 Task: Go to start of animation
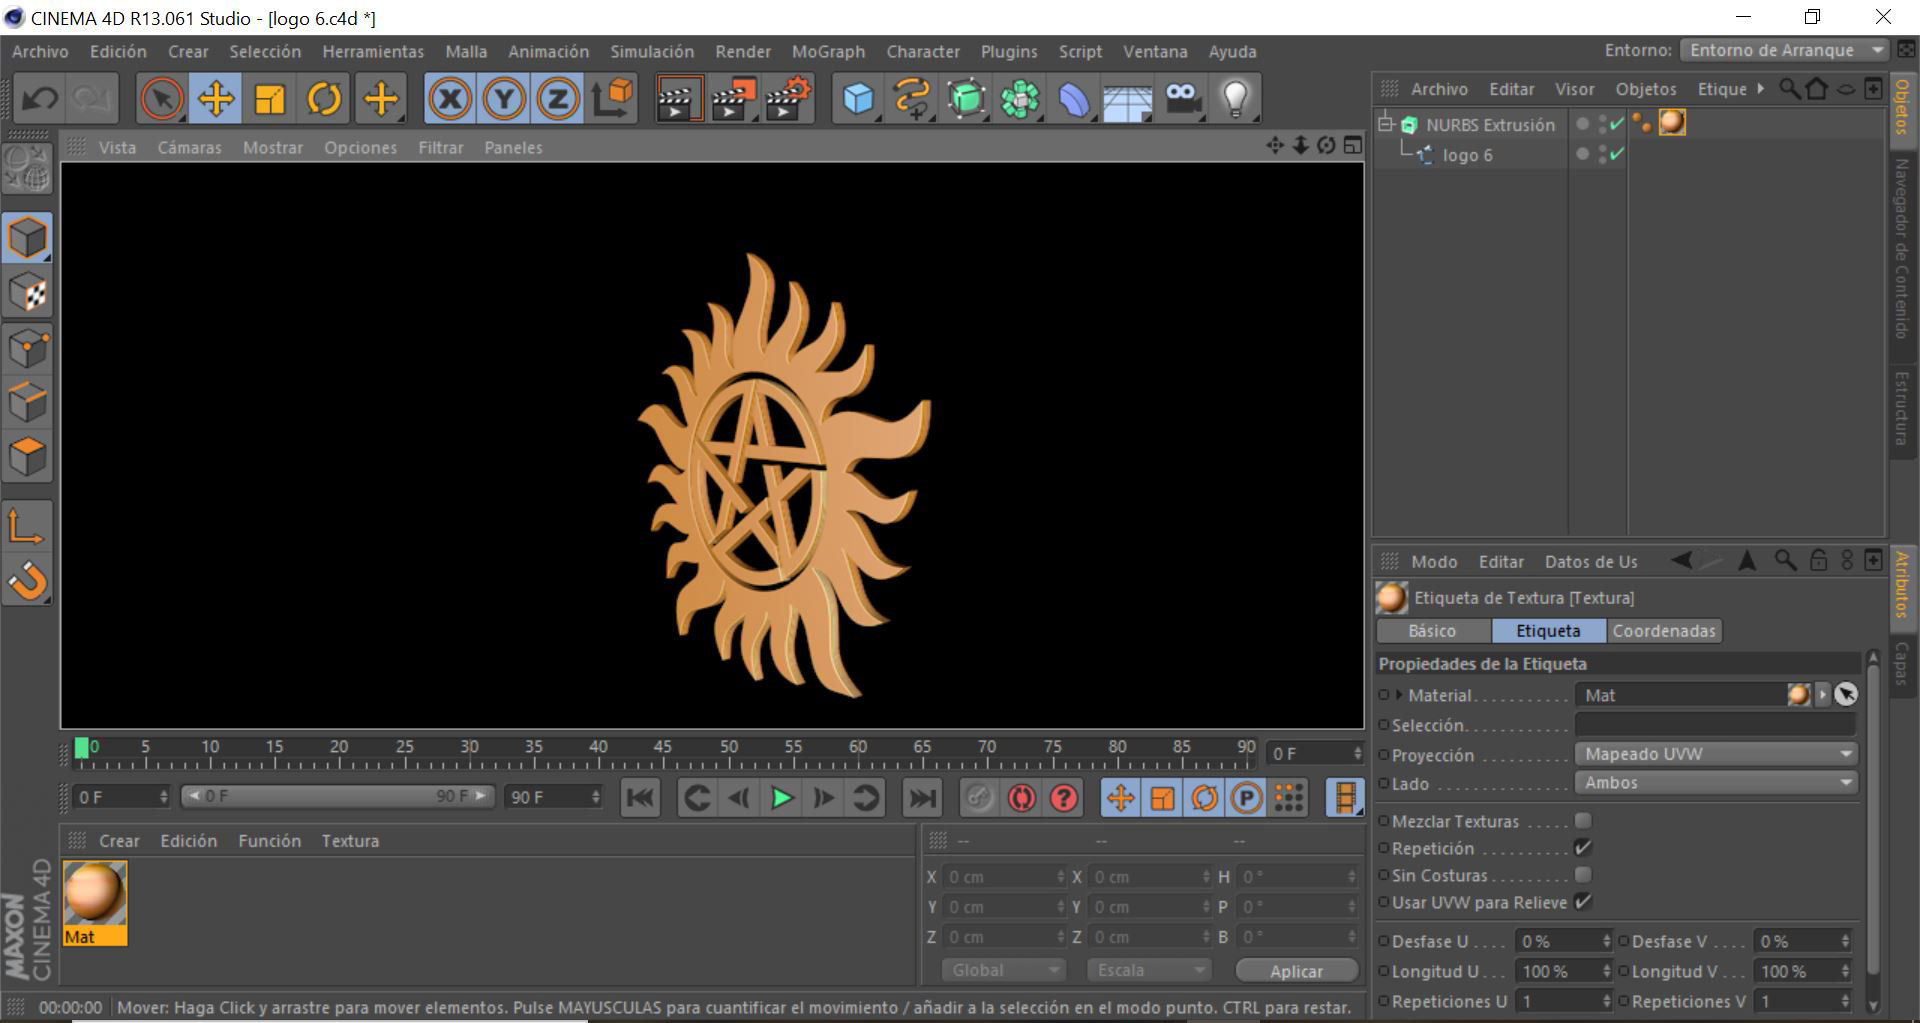click(640, 797)
